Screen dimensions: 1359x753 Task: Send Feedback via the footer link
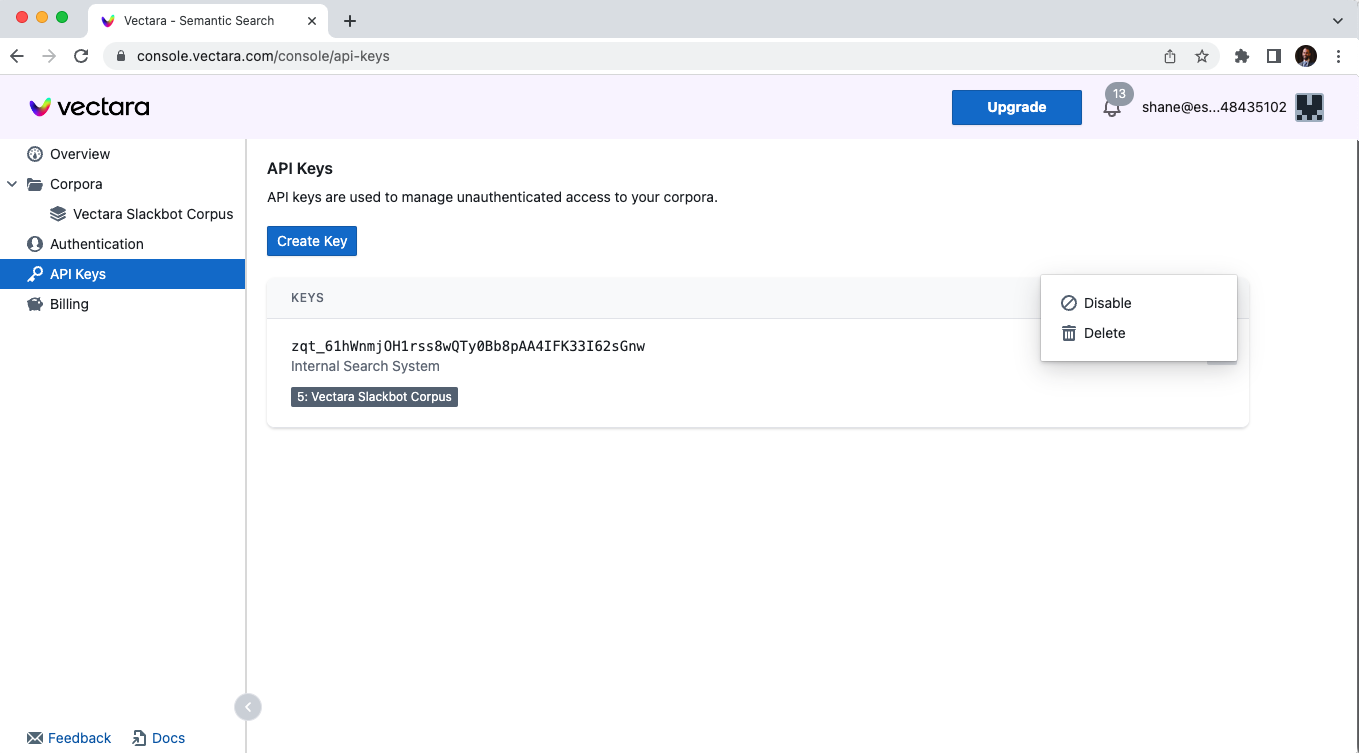click(x=69, y=737)
